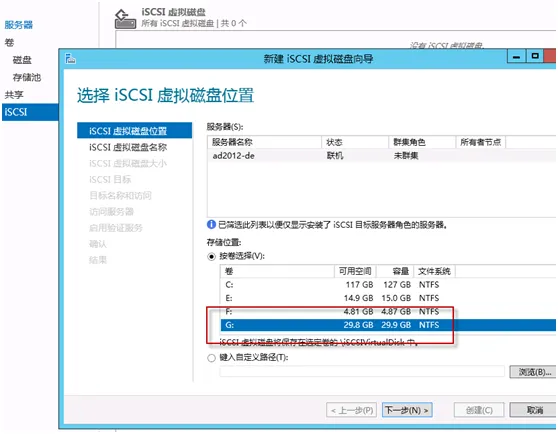
Task: Select the 键入自定义路径 radio button
Action: point(211,358)
